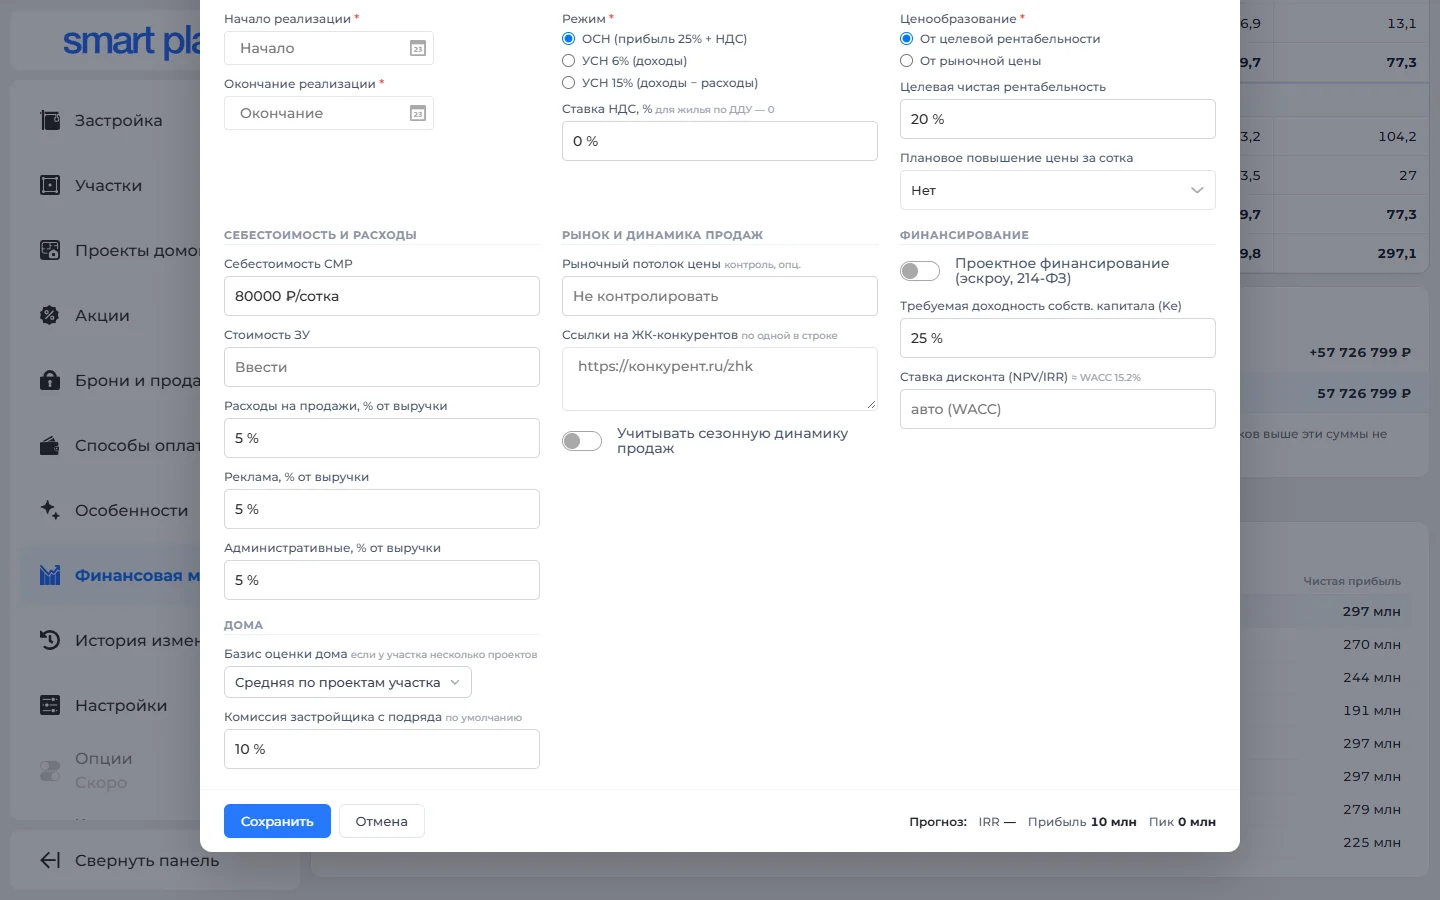
Task: Open Акции menu item
Action: (x=102, y=315)
